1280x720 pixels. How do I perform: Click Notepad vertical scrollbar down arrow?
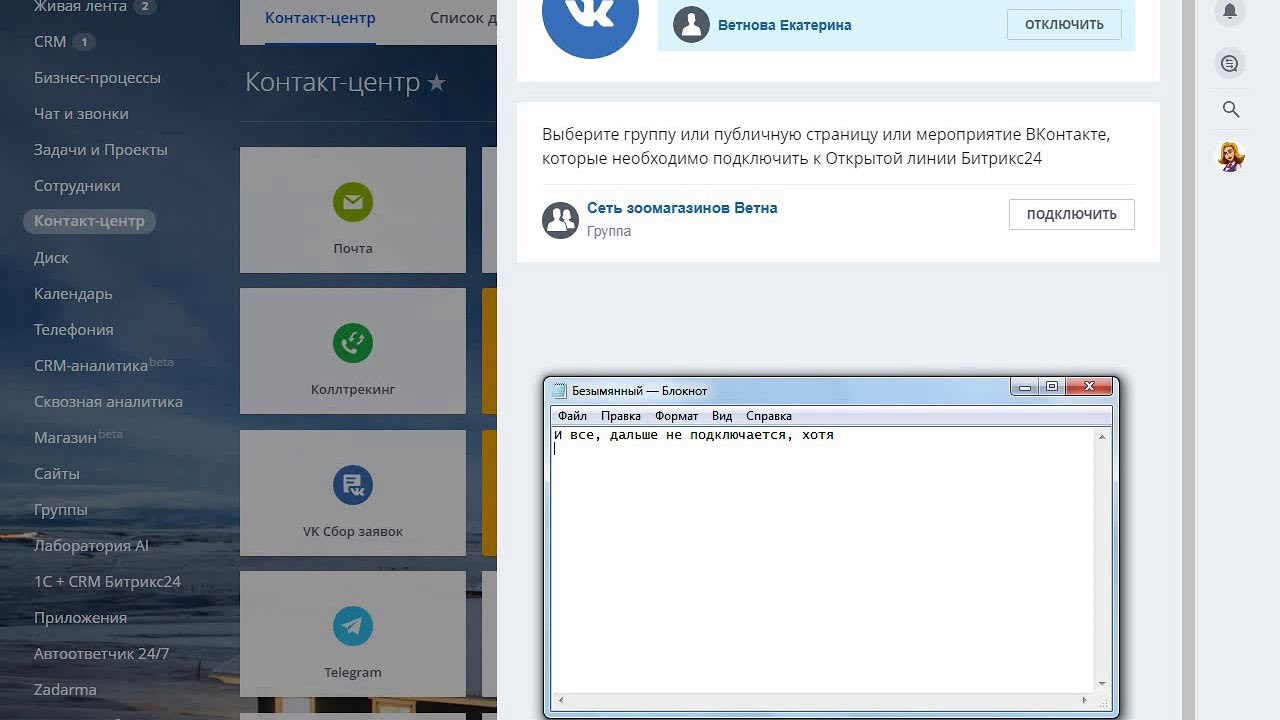coord(1102,684)
